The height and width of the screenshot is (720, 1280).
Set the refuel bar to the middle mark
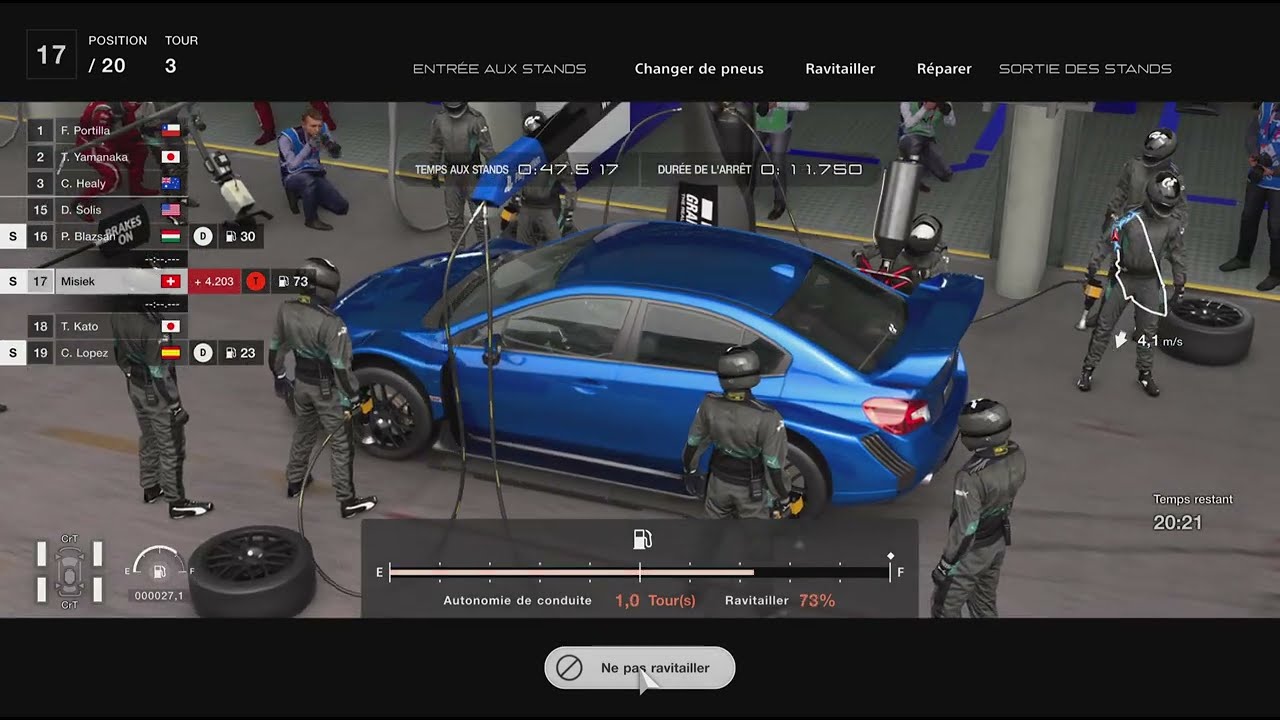click(x=640, y=573)
